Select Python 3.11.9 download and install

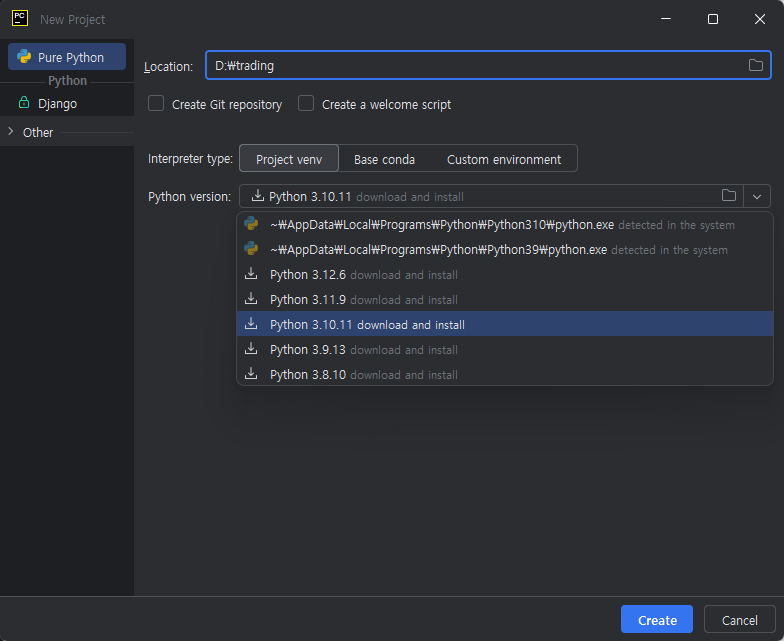tap(505, 300)
